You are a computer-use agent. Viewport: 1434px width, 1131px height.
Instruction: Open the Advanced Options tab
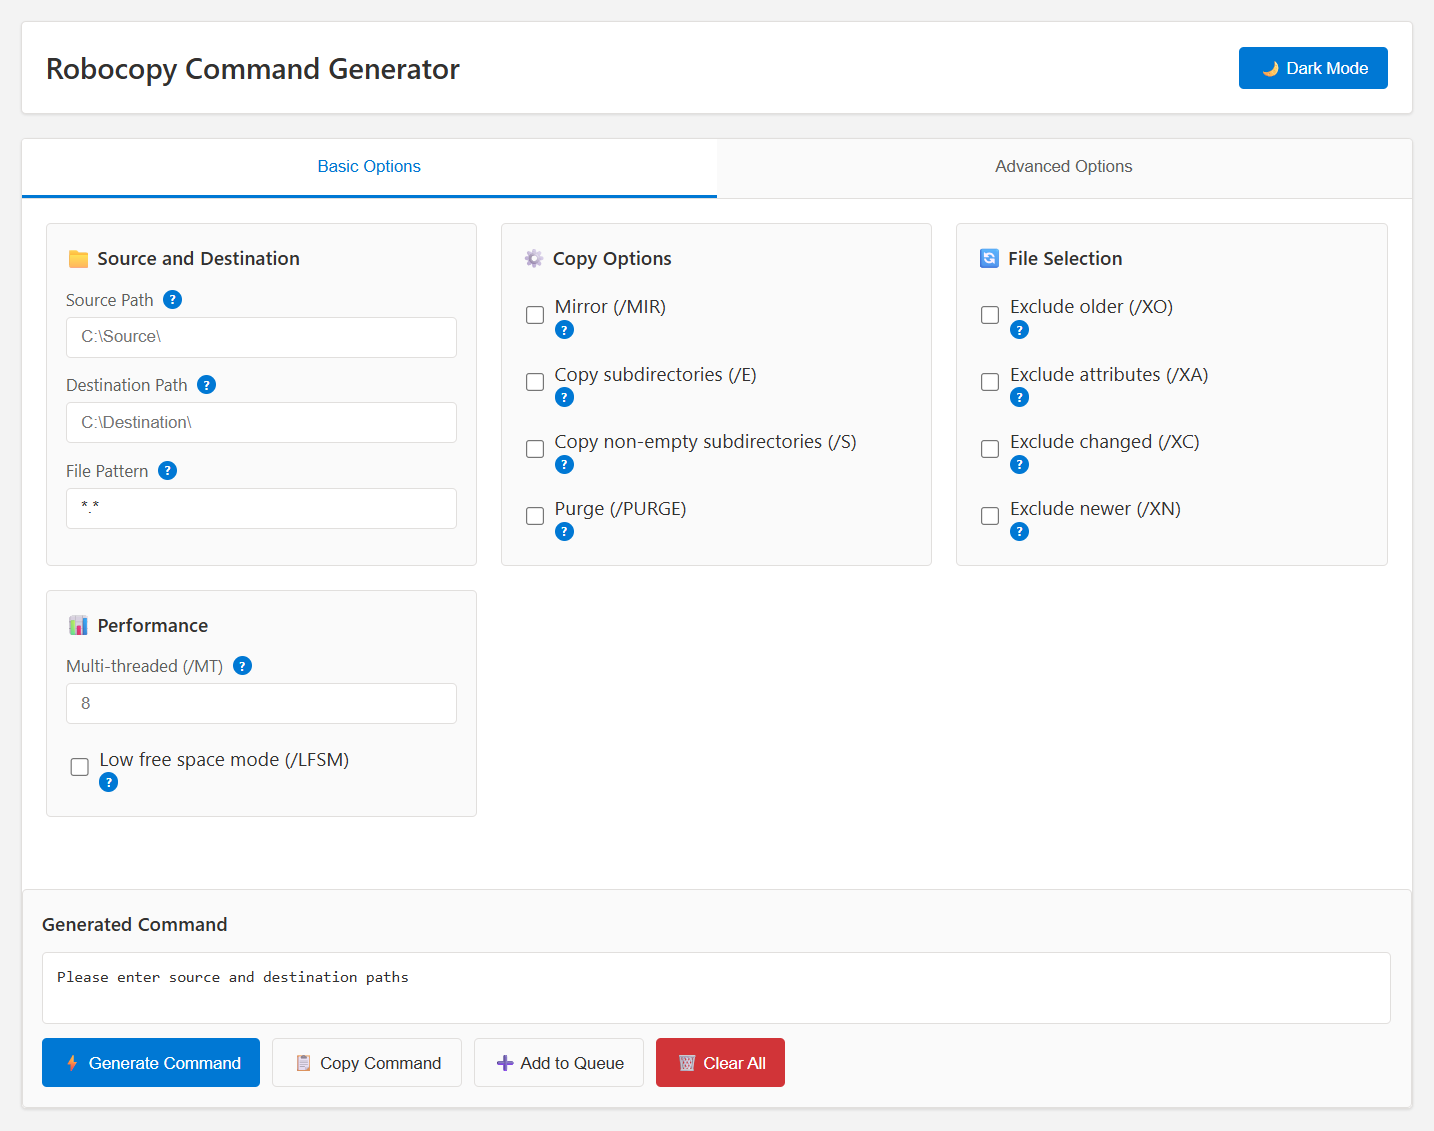coord(1064,167)
